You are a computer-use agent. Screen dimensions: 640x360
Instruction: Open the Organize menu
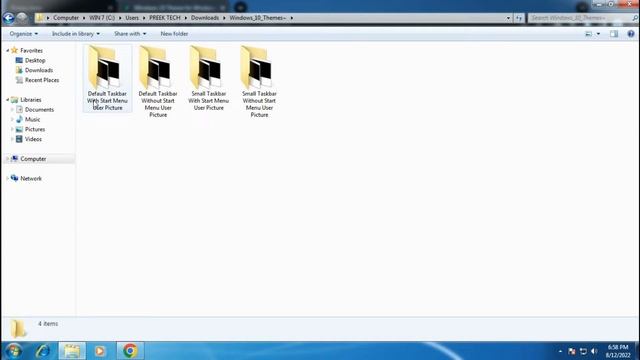(x=24, y=34)
